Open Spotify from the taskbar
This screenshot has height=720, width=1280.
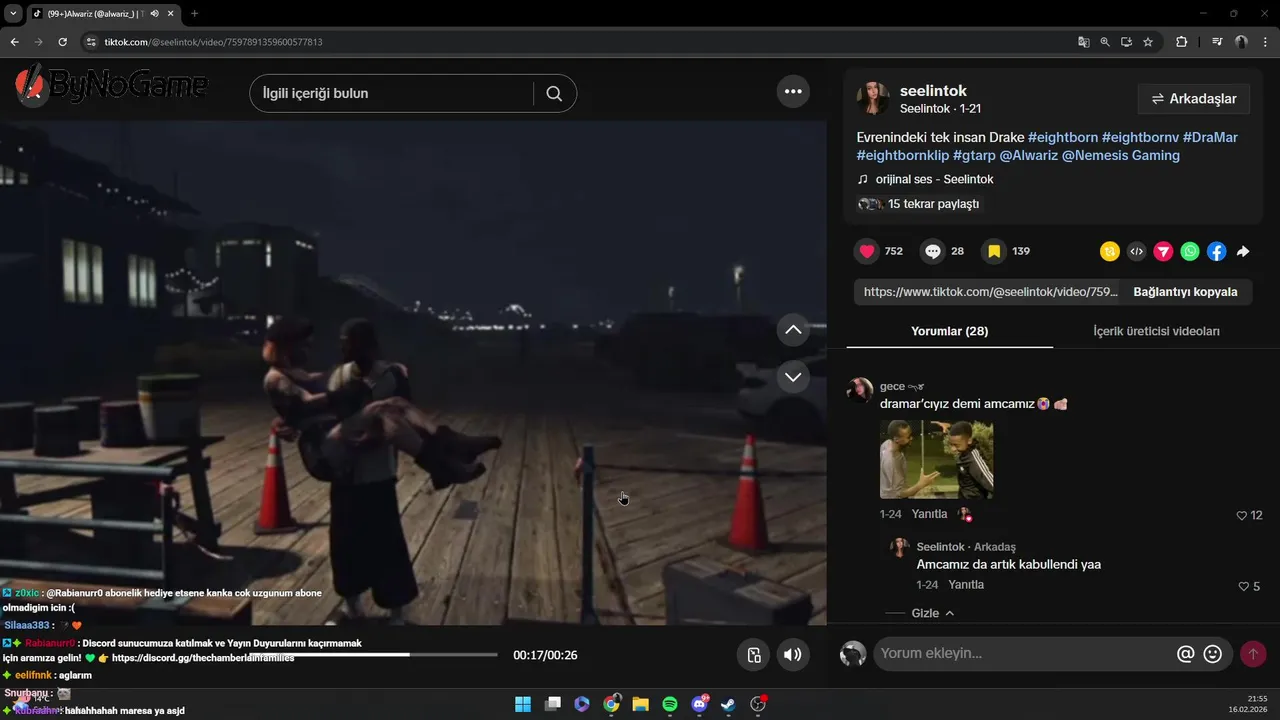click(670, 704)
